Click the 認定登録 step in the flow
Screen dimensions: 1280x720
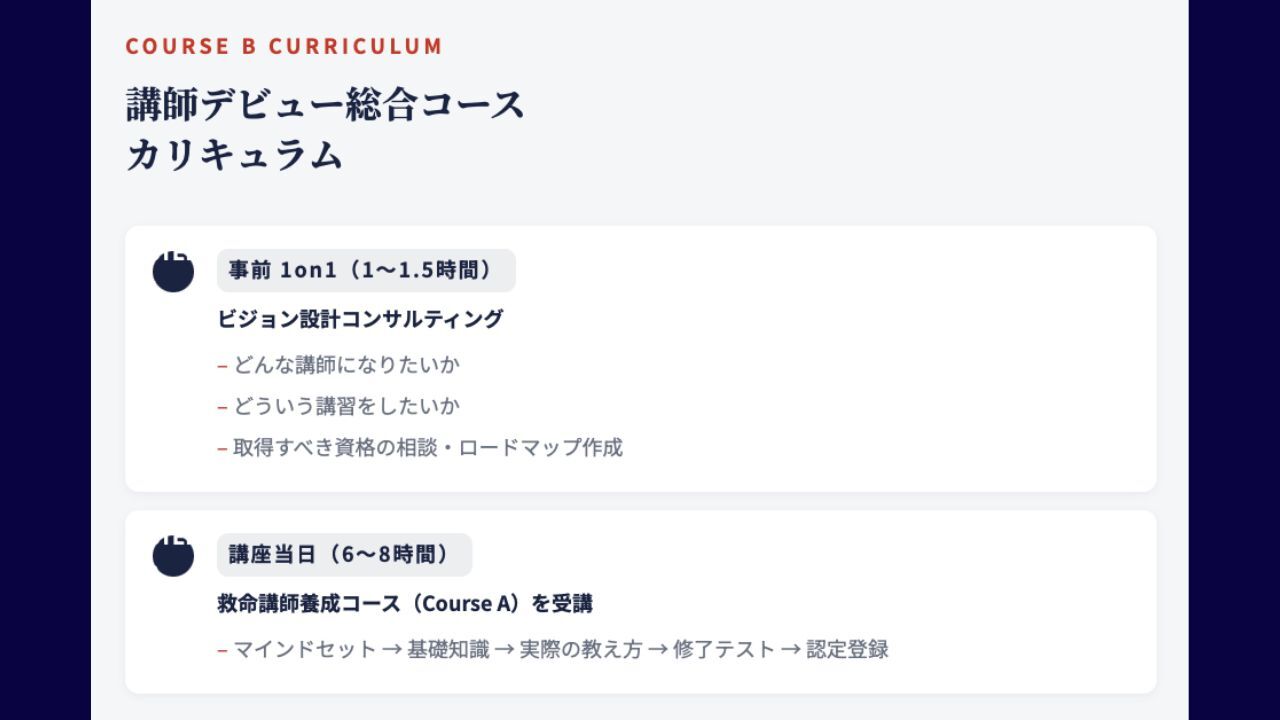click(847, 650)
